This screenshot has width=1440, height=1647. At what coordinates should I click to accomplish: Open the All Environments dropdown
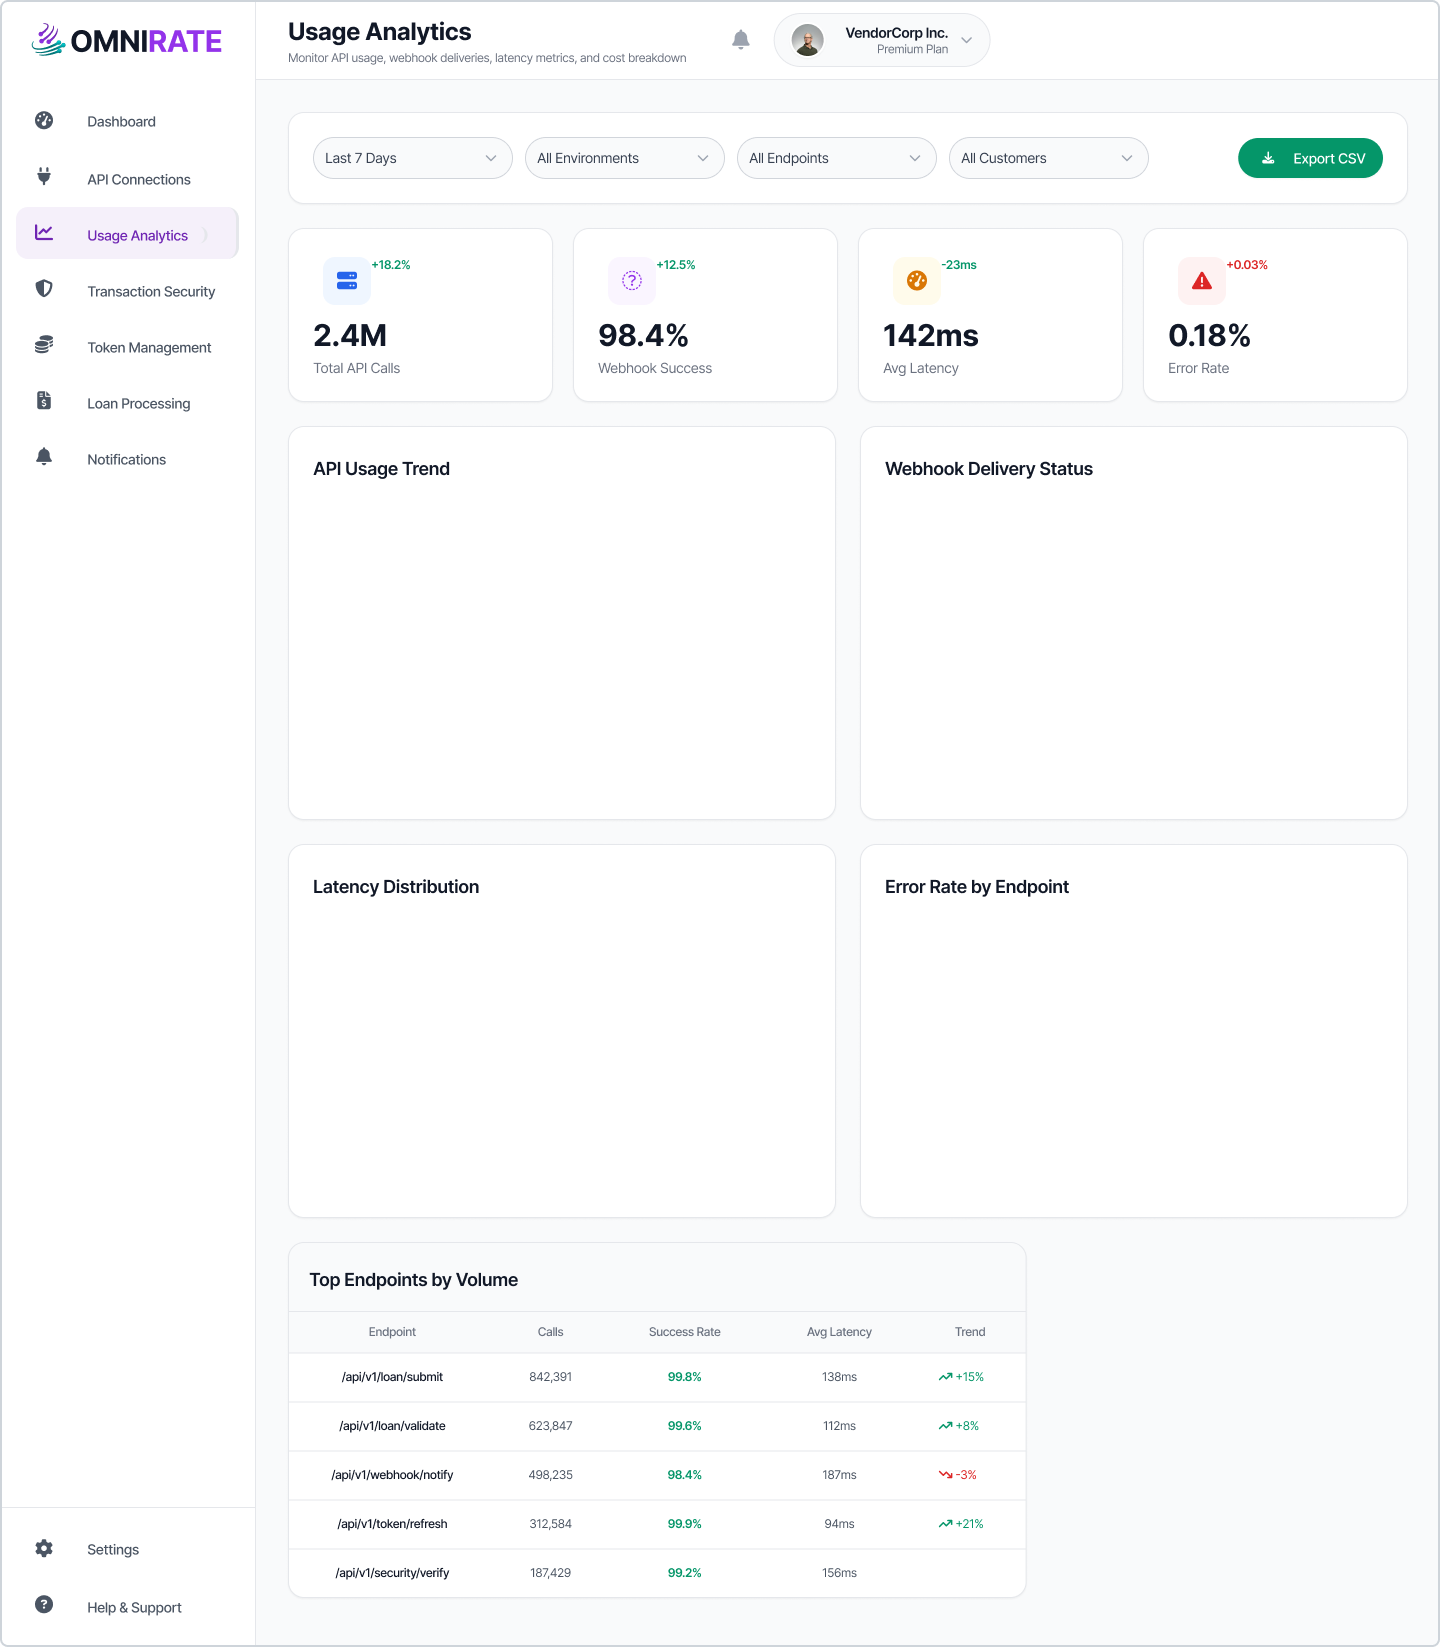point(625,158)
